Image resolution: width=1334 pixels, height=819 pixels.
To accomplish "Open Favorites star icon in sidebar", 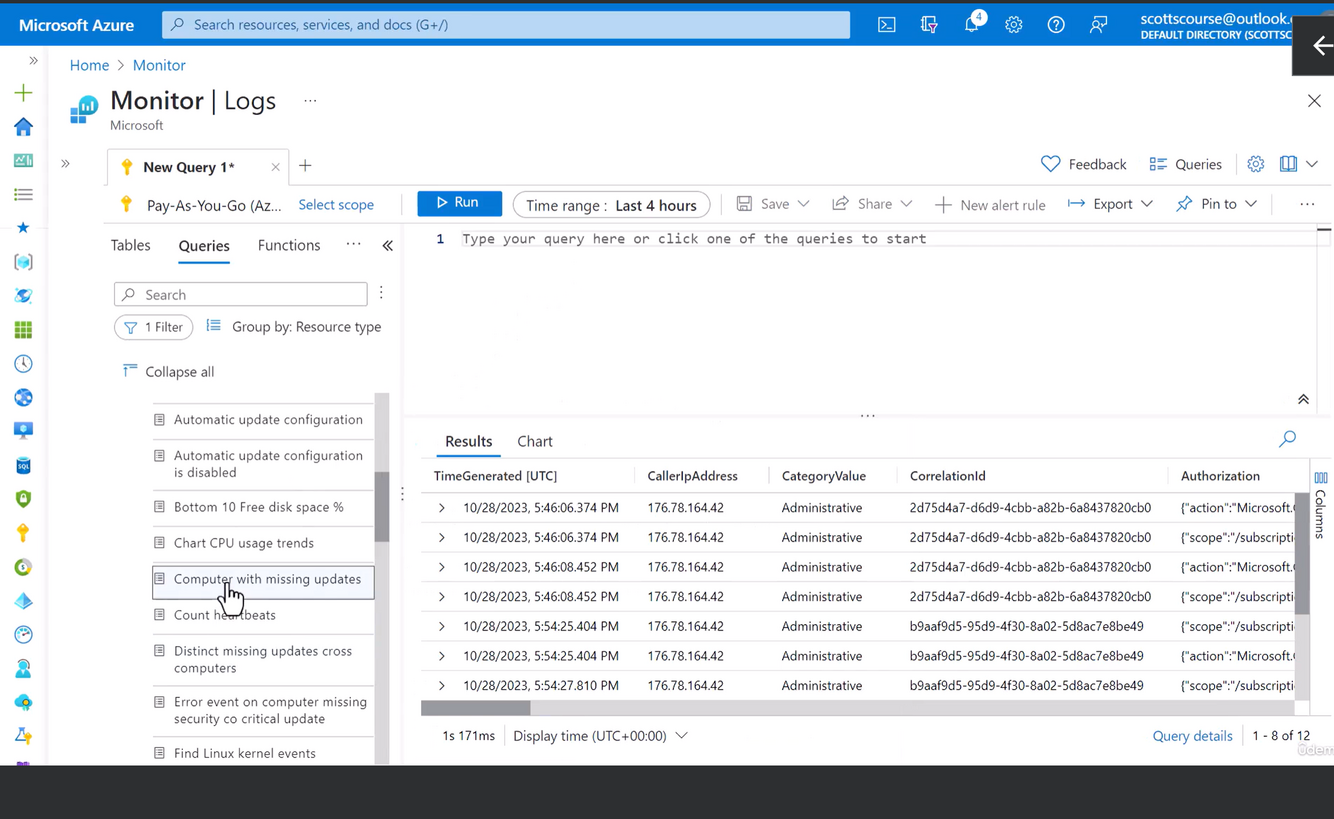I will click(x=23, y=228).
